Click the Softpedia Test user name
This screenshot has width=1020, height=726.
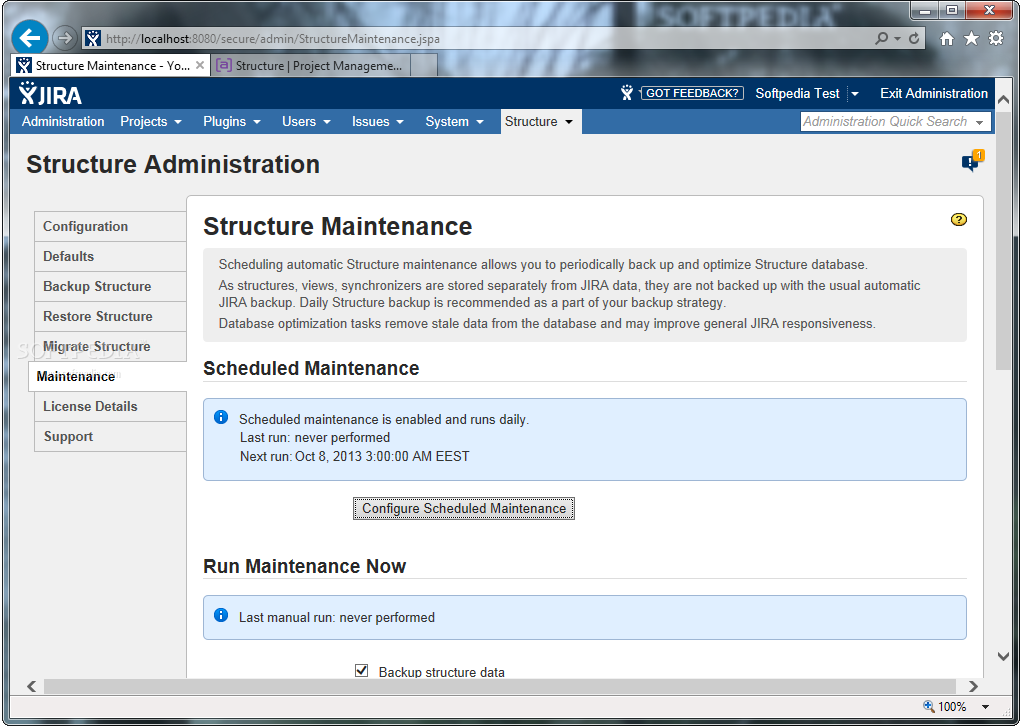[x=798, y=93]
